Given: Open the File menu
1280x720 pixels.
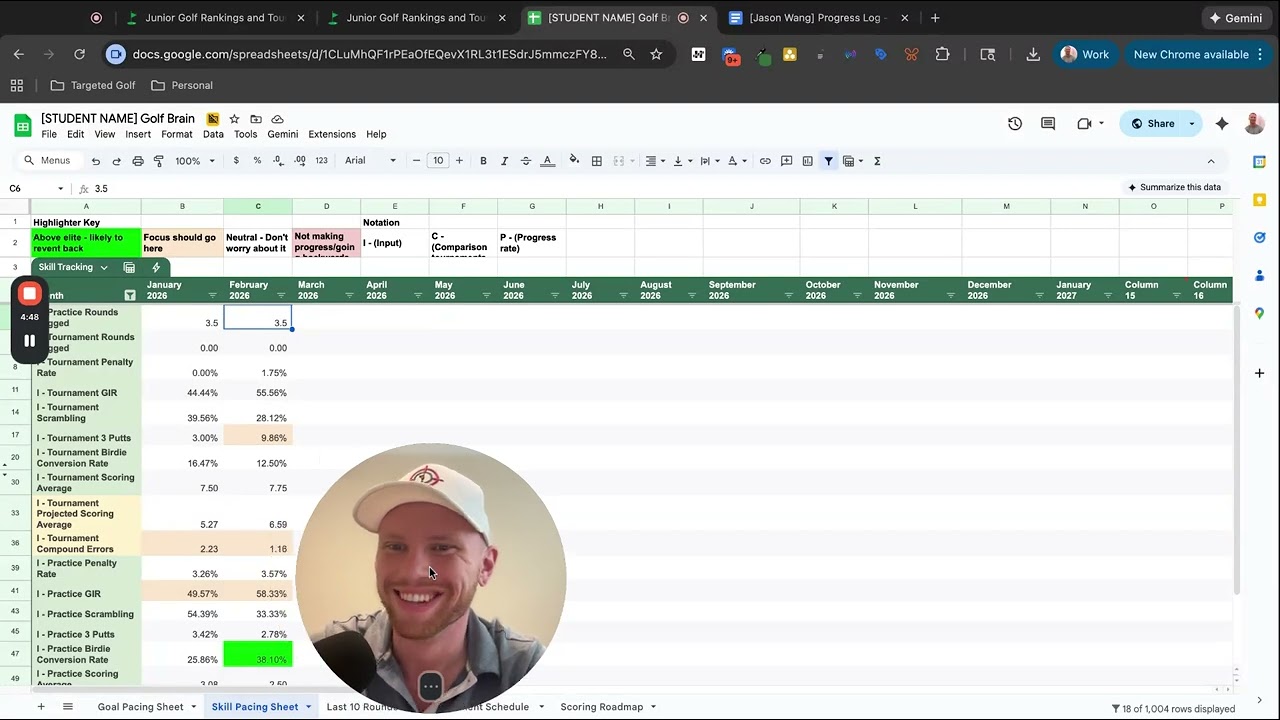Looking at the screenshot, I should [x=49, y=134].
